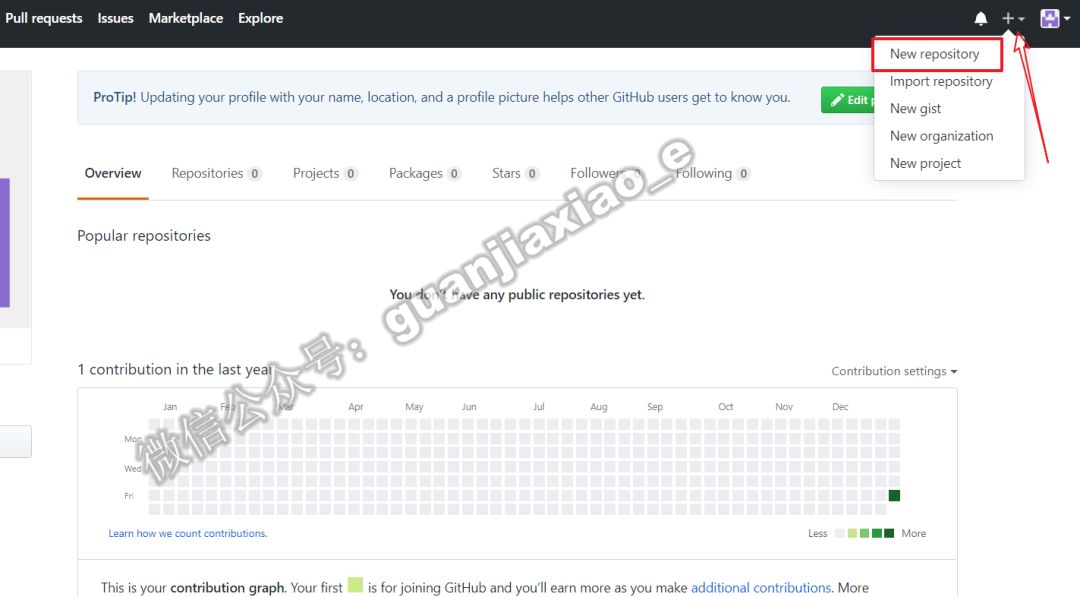This screenshot has height=597, width=1080.
Task: Go to Pull requests in the header
Action: 43,18
